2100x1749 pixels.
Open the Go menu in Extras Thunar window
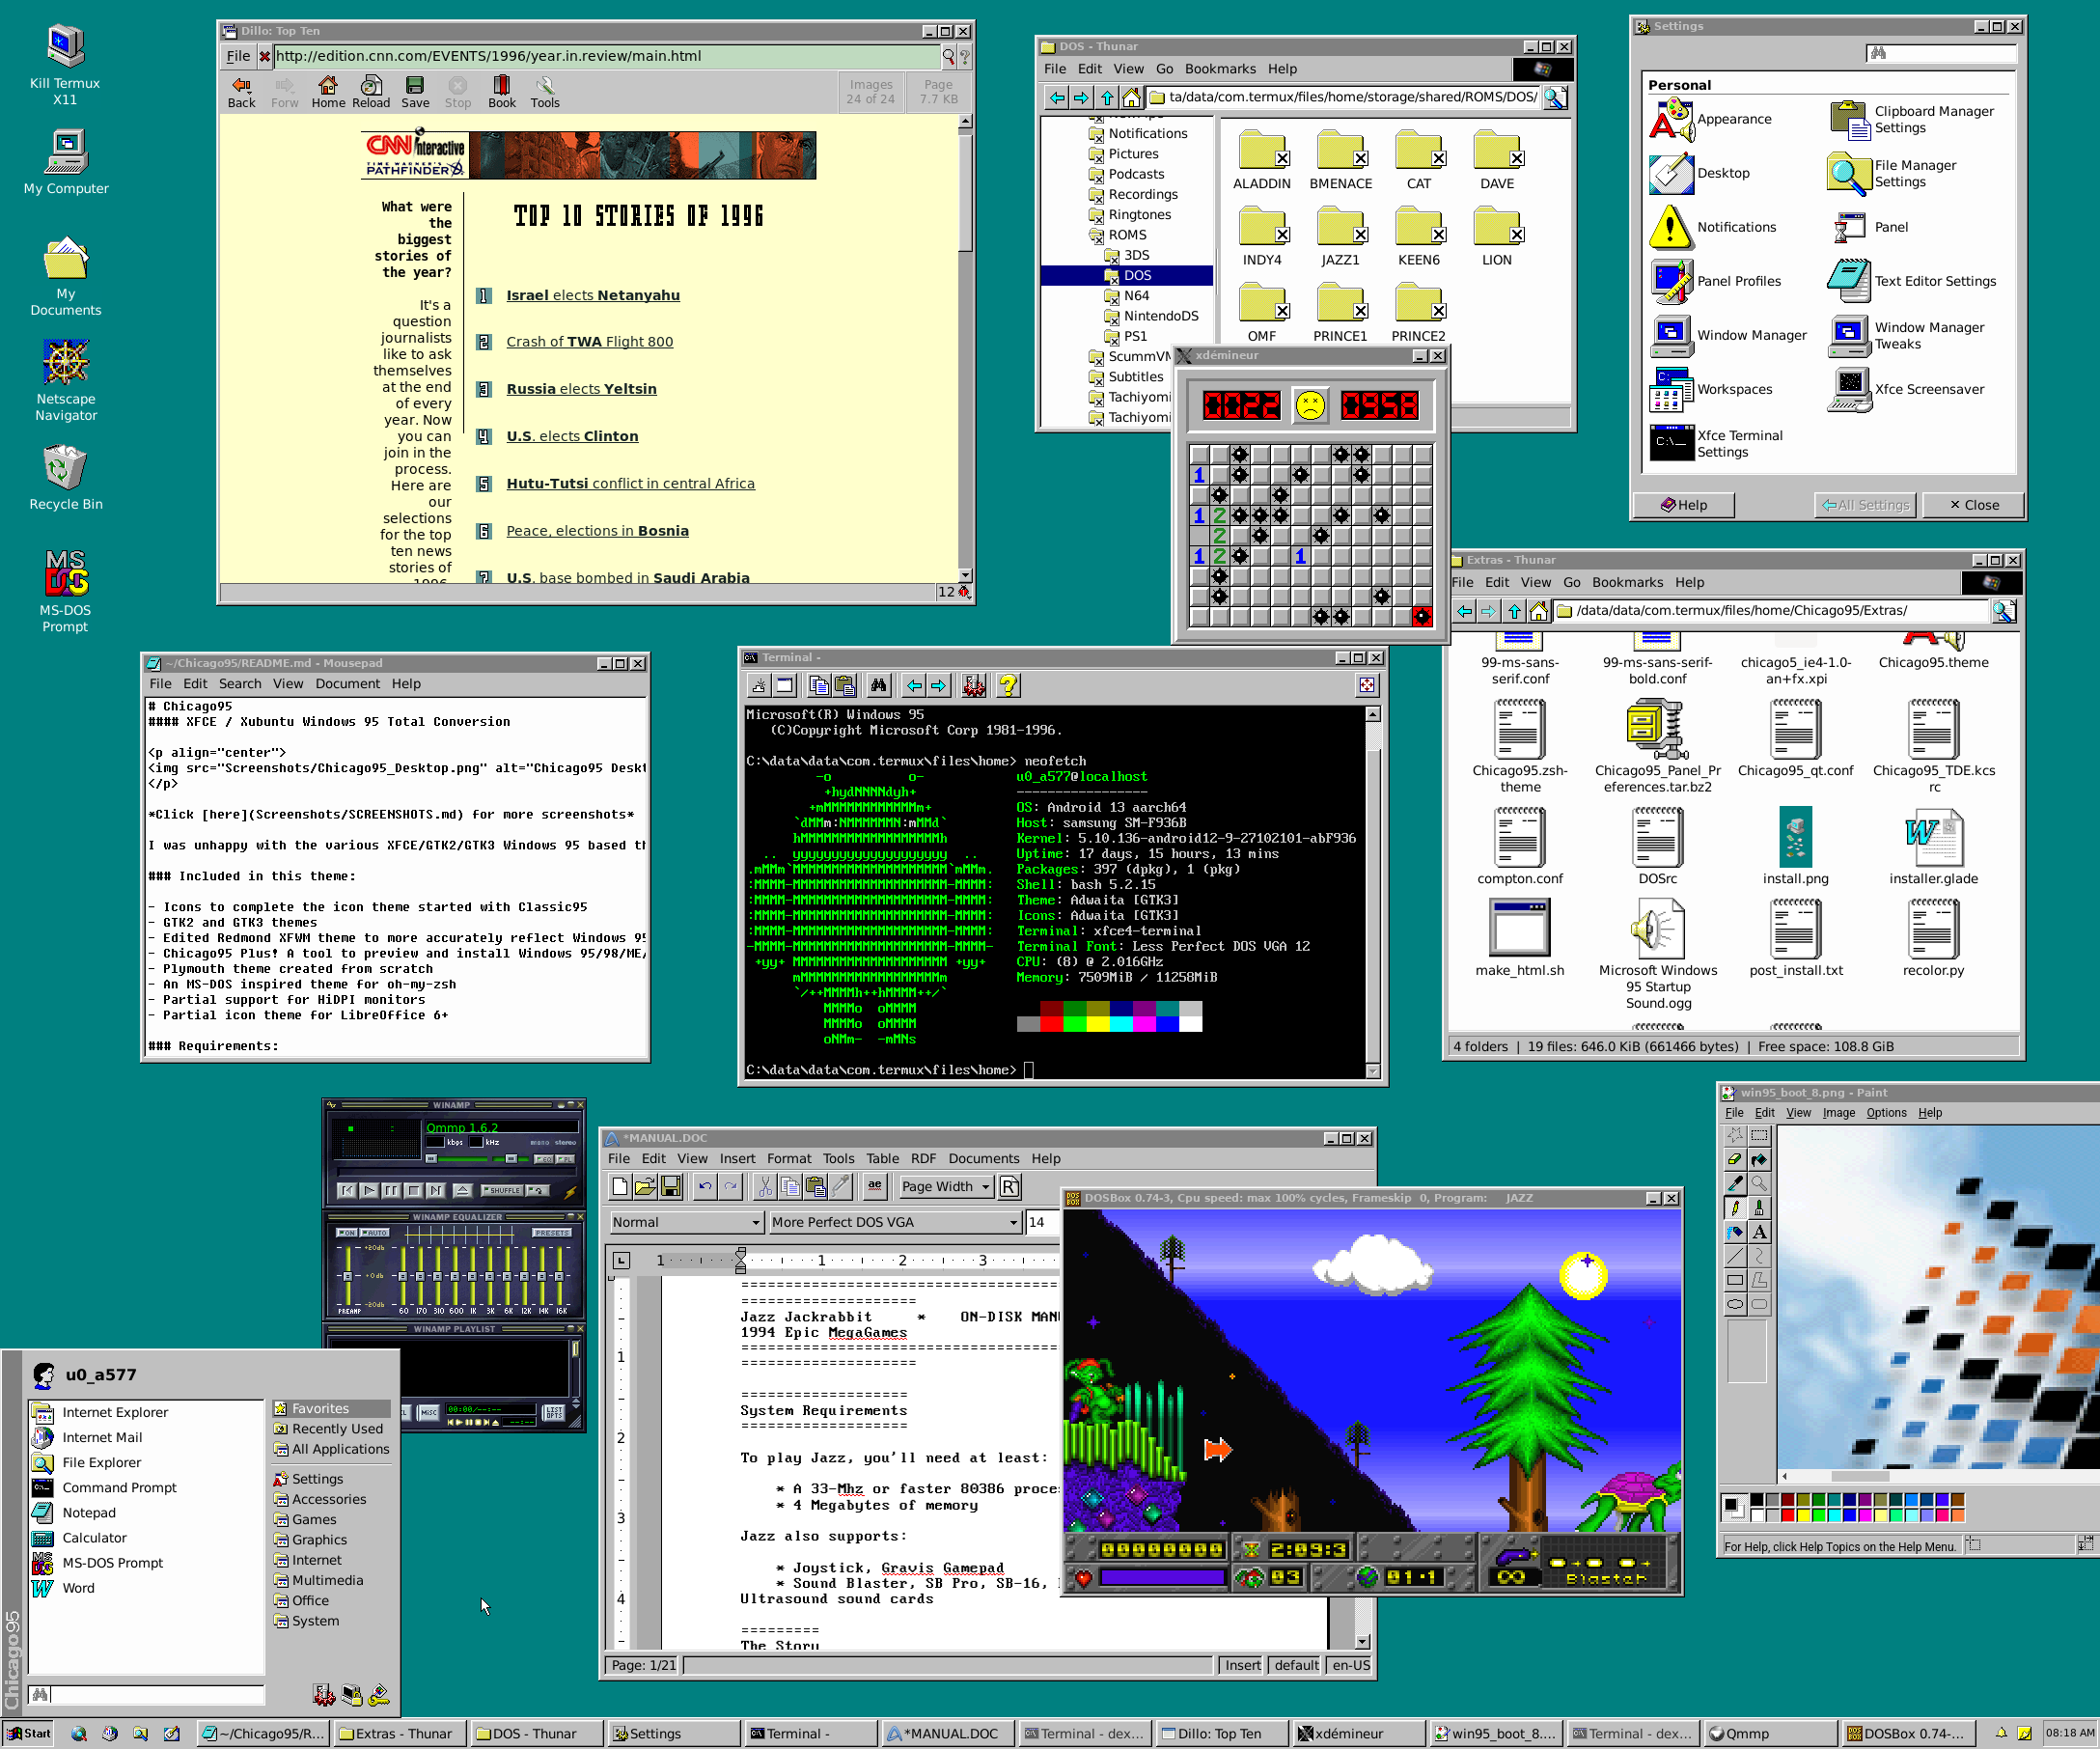[x=1572, y=582]
